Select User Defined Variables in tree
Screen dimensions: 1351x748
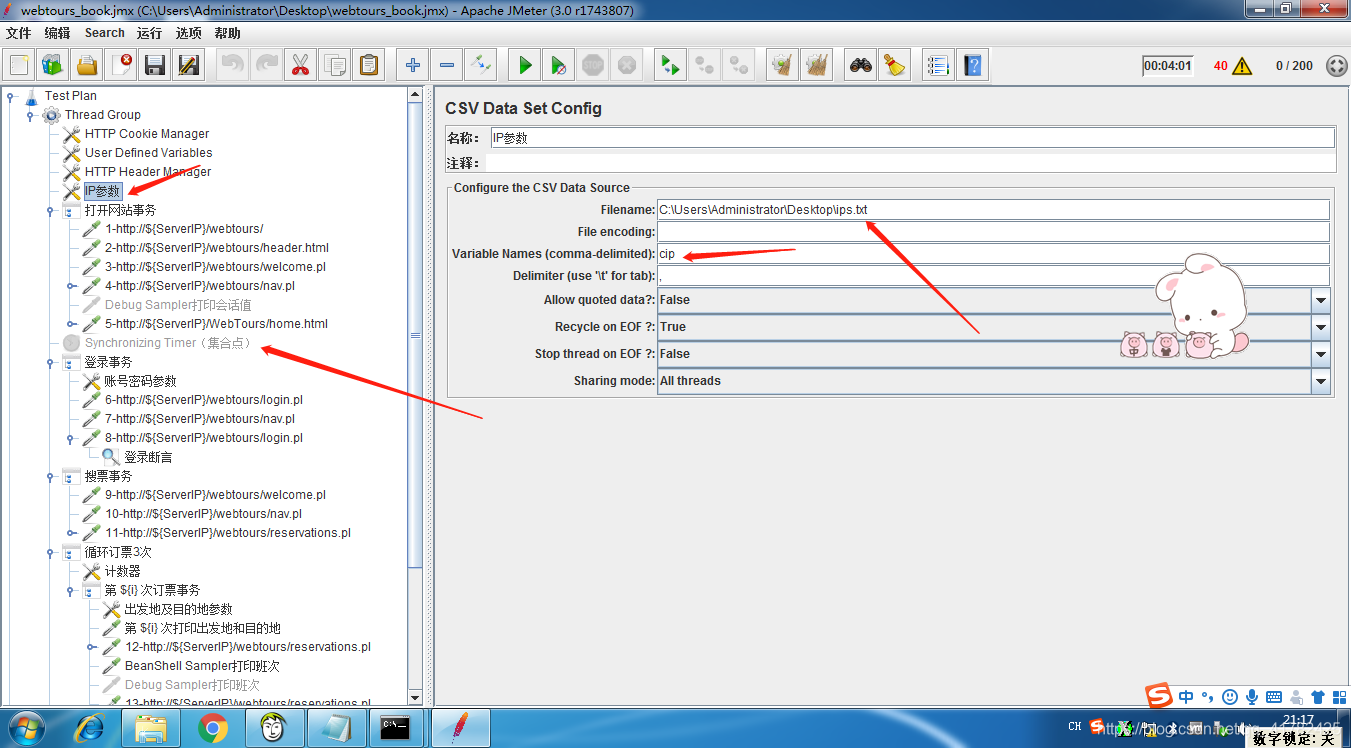pos(148,153)
